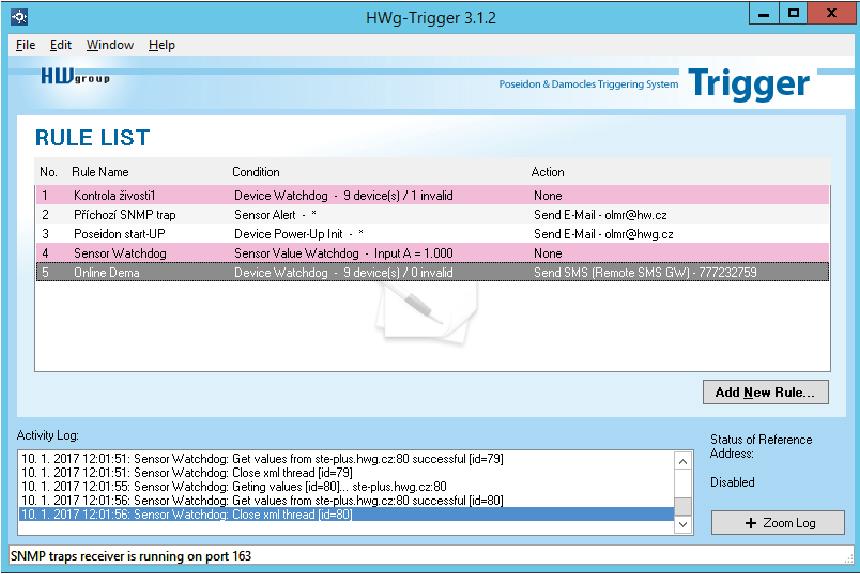
Task: Click the activity log scrollbar thumb
Action: (683, 507)
